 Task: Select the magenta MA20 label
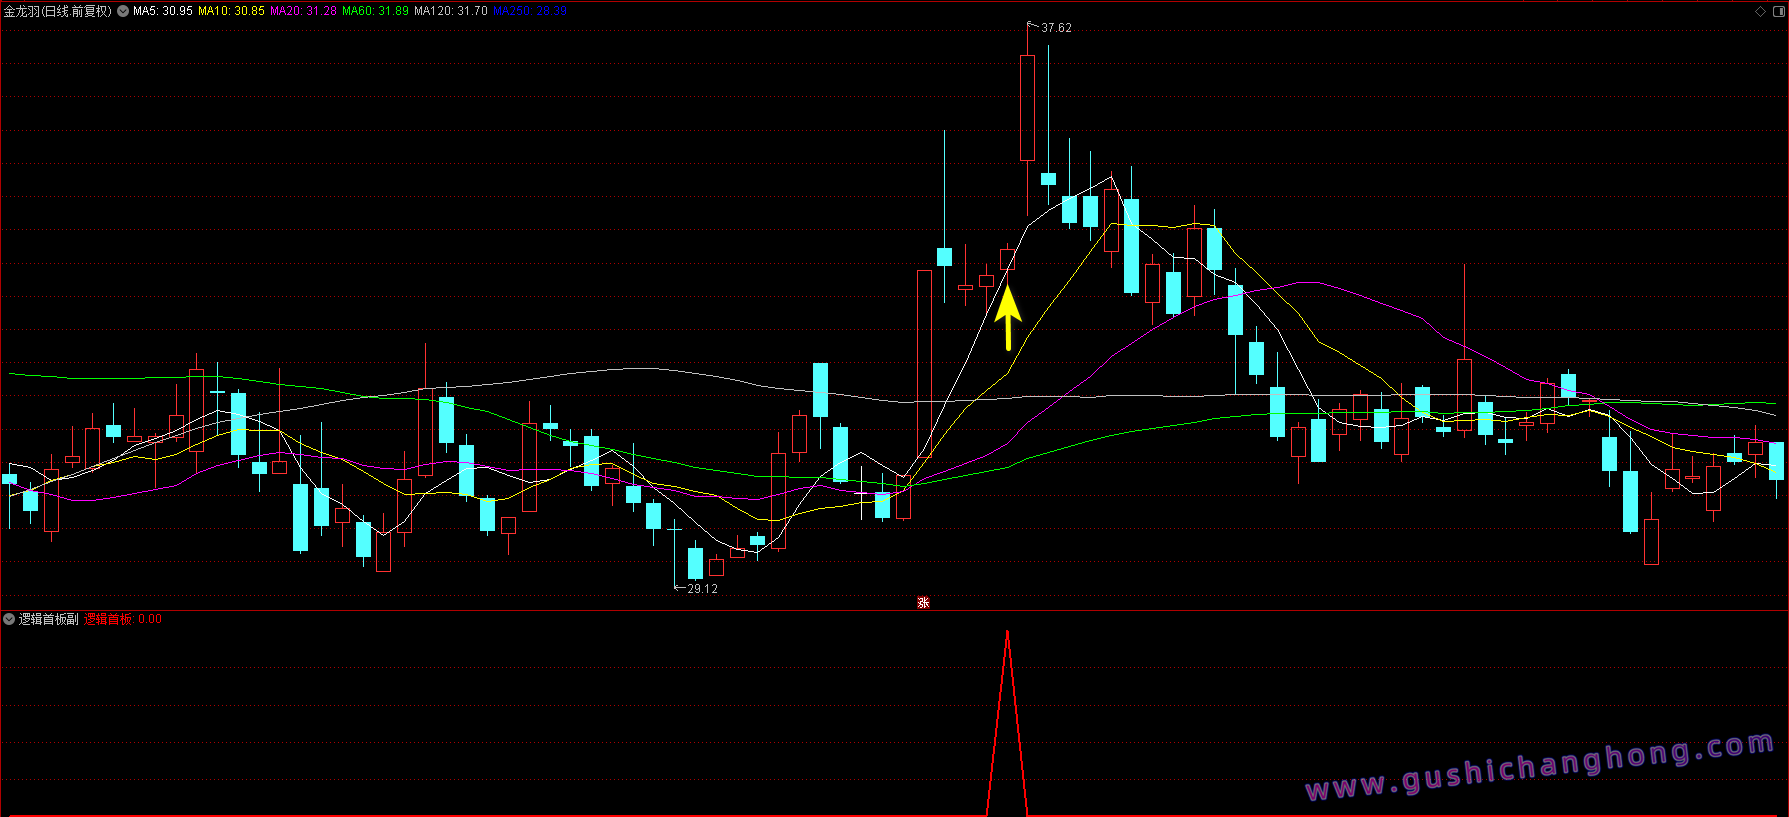[x=303, y=11]
